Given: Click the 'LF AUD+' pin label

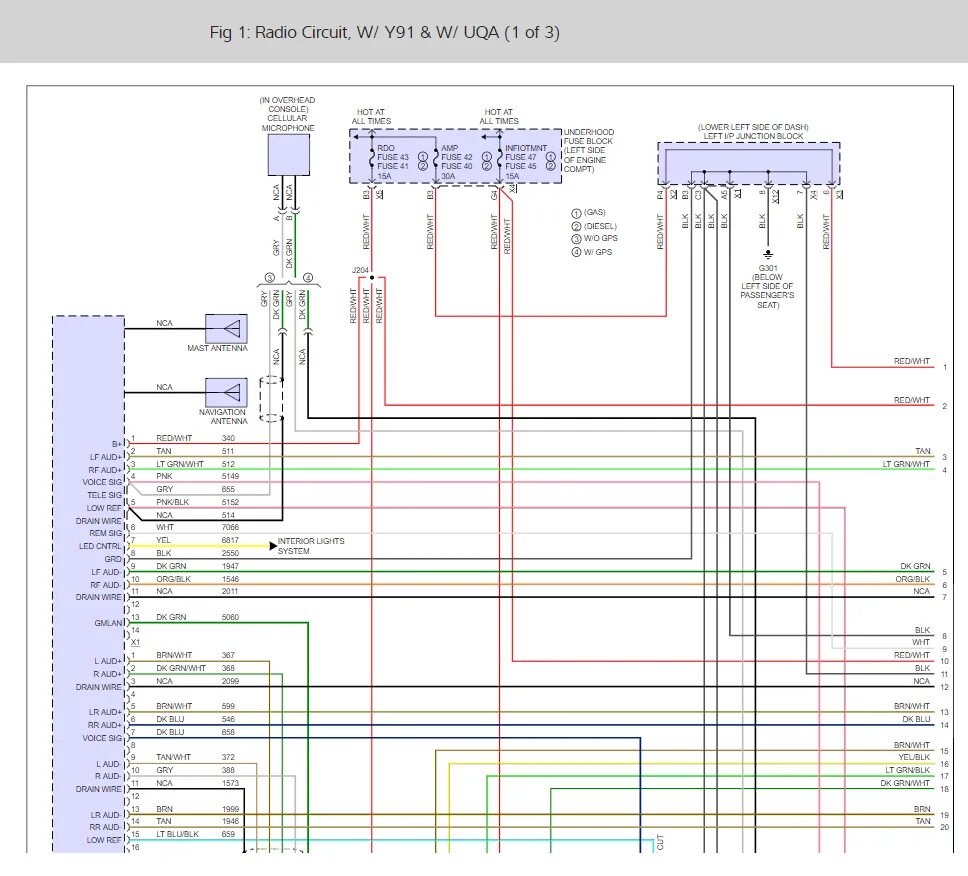Looking at the screenshot, I should [x=106, y=457].
